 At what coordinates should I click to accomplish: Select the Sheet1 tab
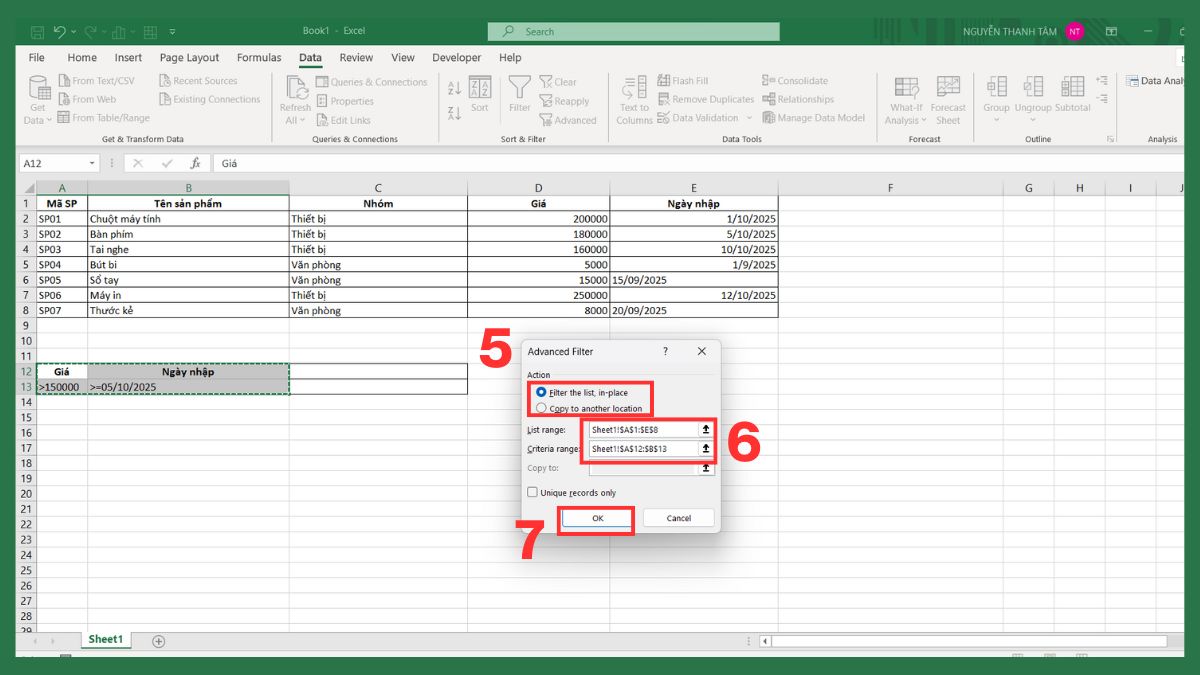105,639
